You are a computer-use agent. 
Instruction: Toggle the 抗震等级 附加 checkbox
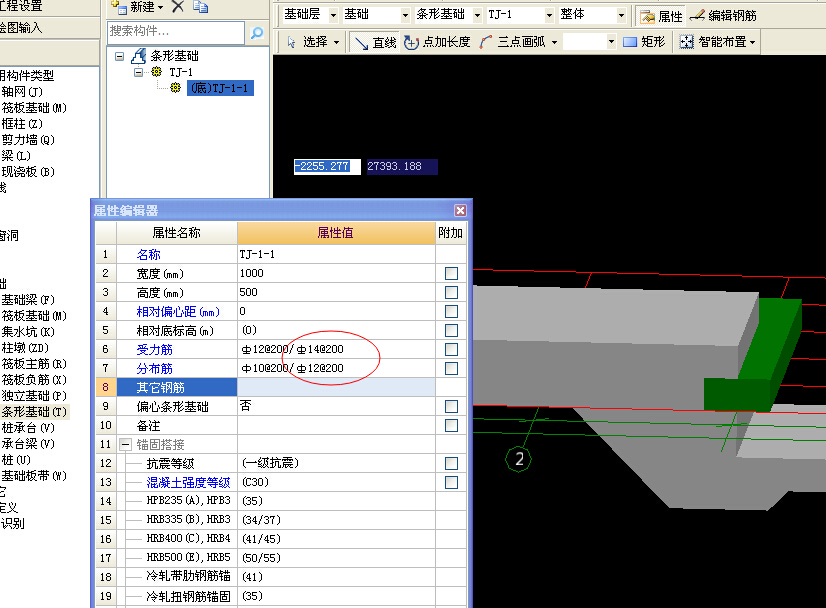[451, 463]
